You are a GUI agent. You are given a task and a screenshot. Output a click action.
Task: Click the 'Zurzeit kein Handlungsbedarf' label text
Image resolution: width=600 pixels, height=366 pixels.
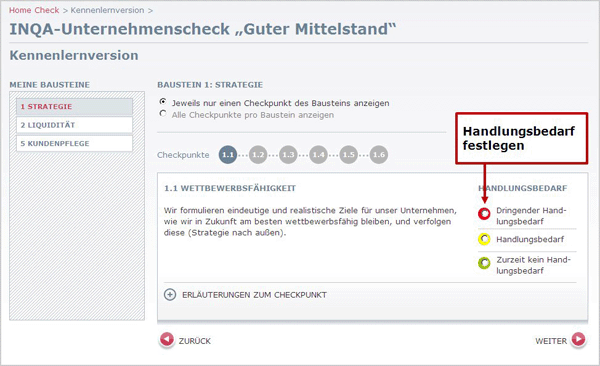(533, 265)
